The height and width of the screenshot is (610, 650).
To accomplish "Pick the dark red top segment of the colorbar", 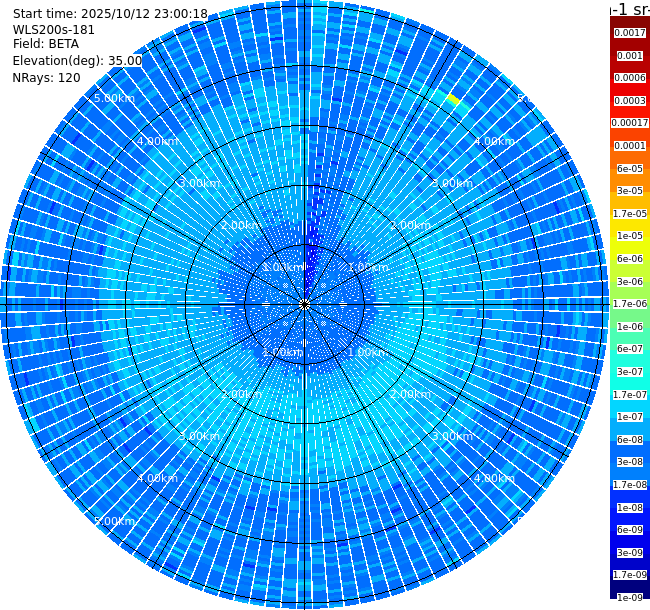I will pyautogui.click(x=630, y=22).
